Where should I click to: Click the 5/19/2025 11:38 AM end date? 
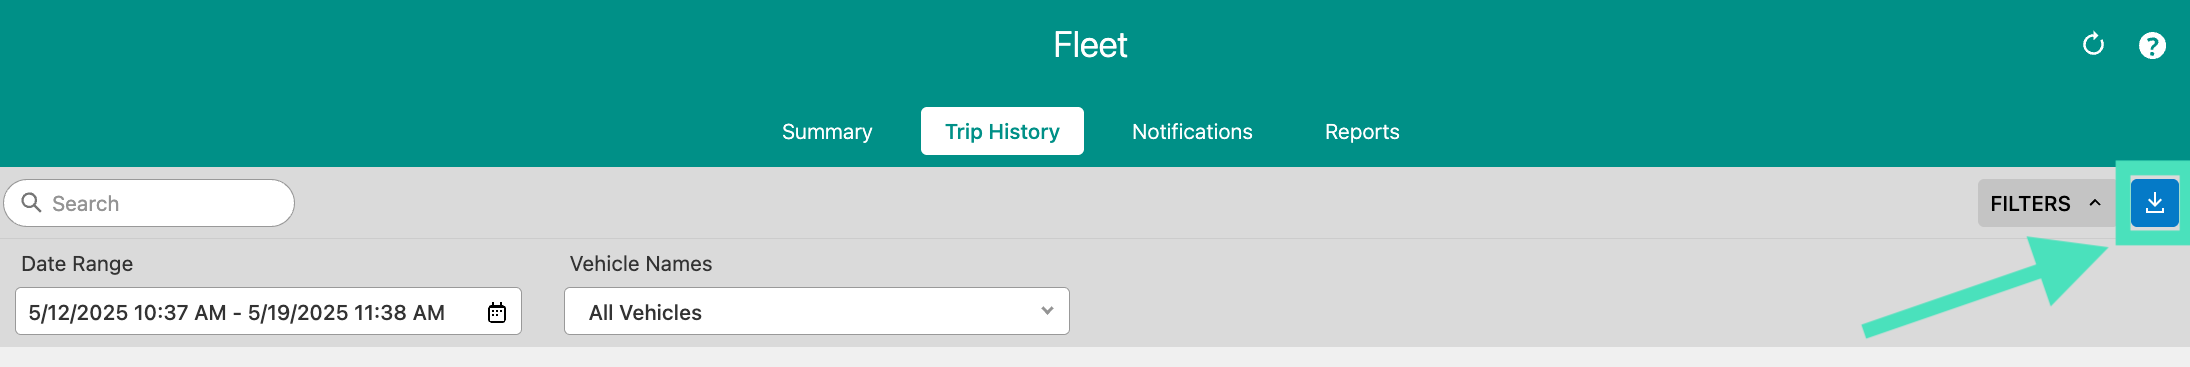[346, 313]
